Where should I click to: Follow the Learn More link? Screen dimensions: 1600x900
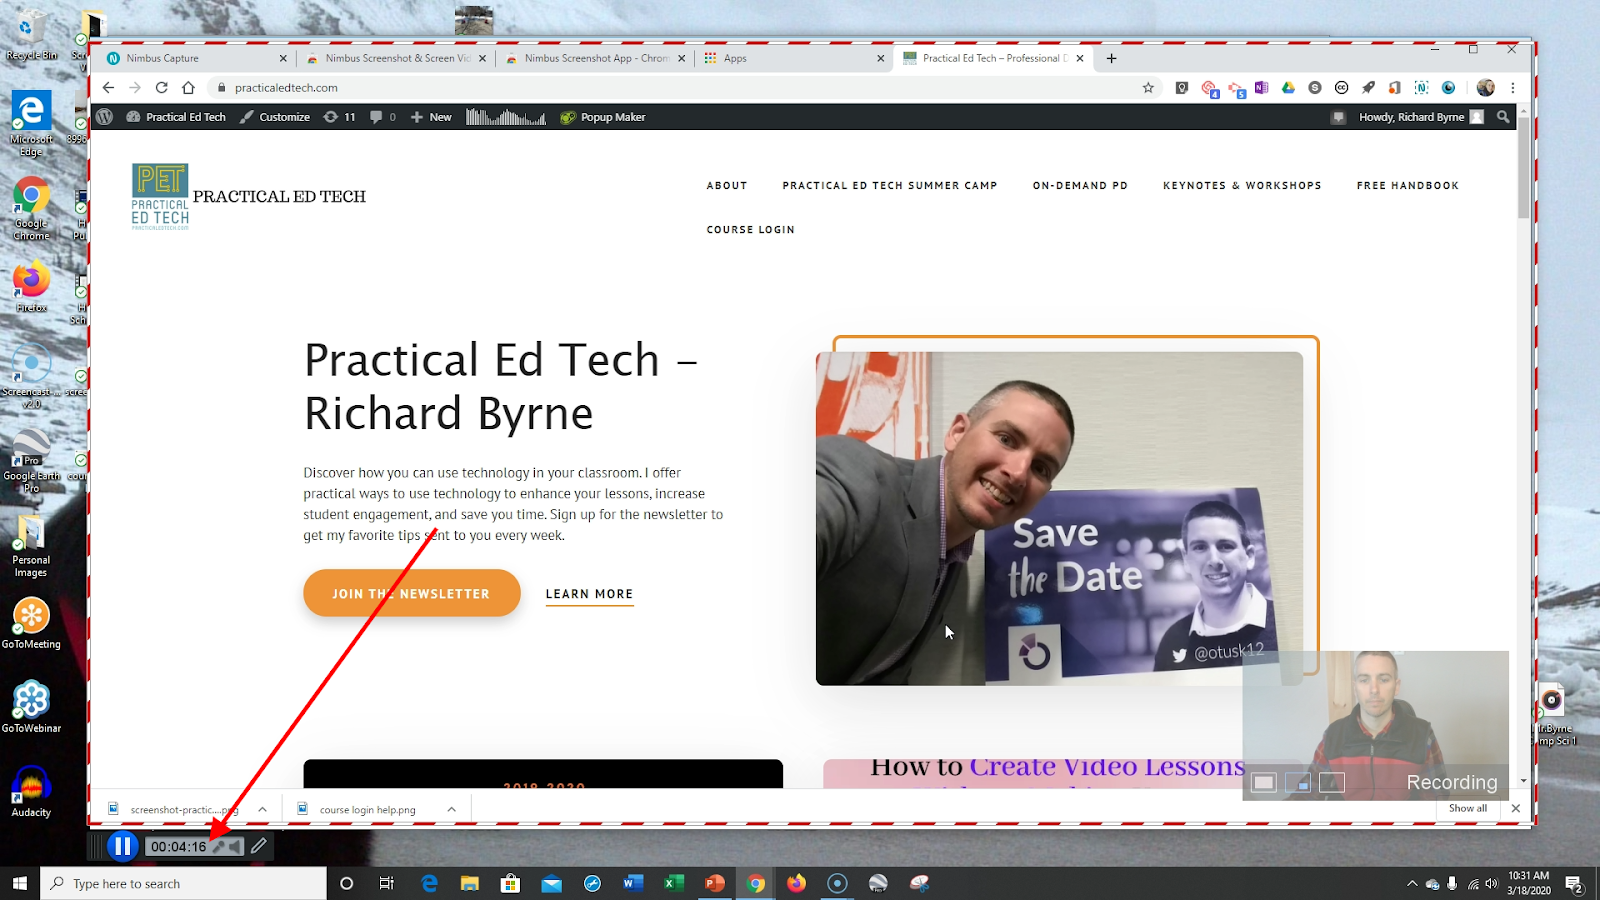click(589, 594)
